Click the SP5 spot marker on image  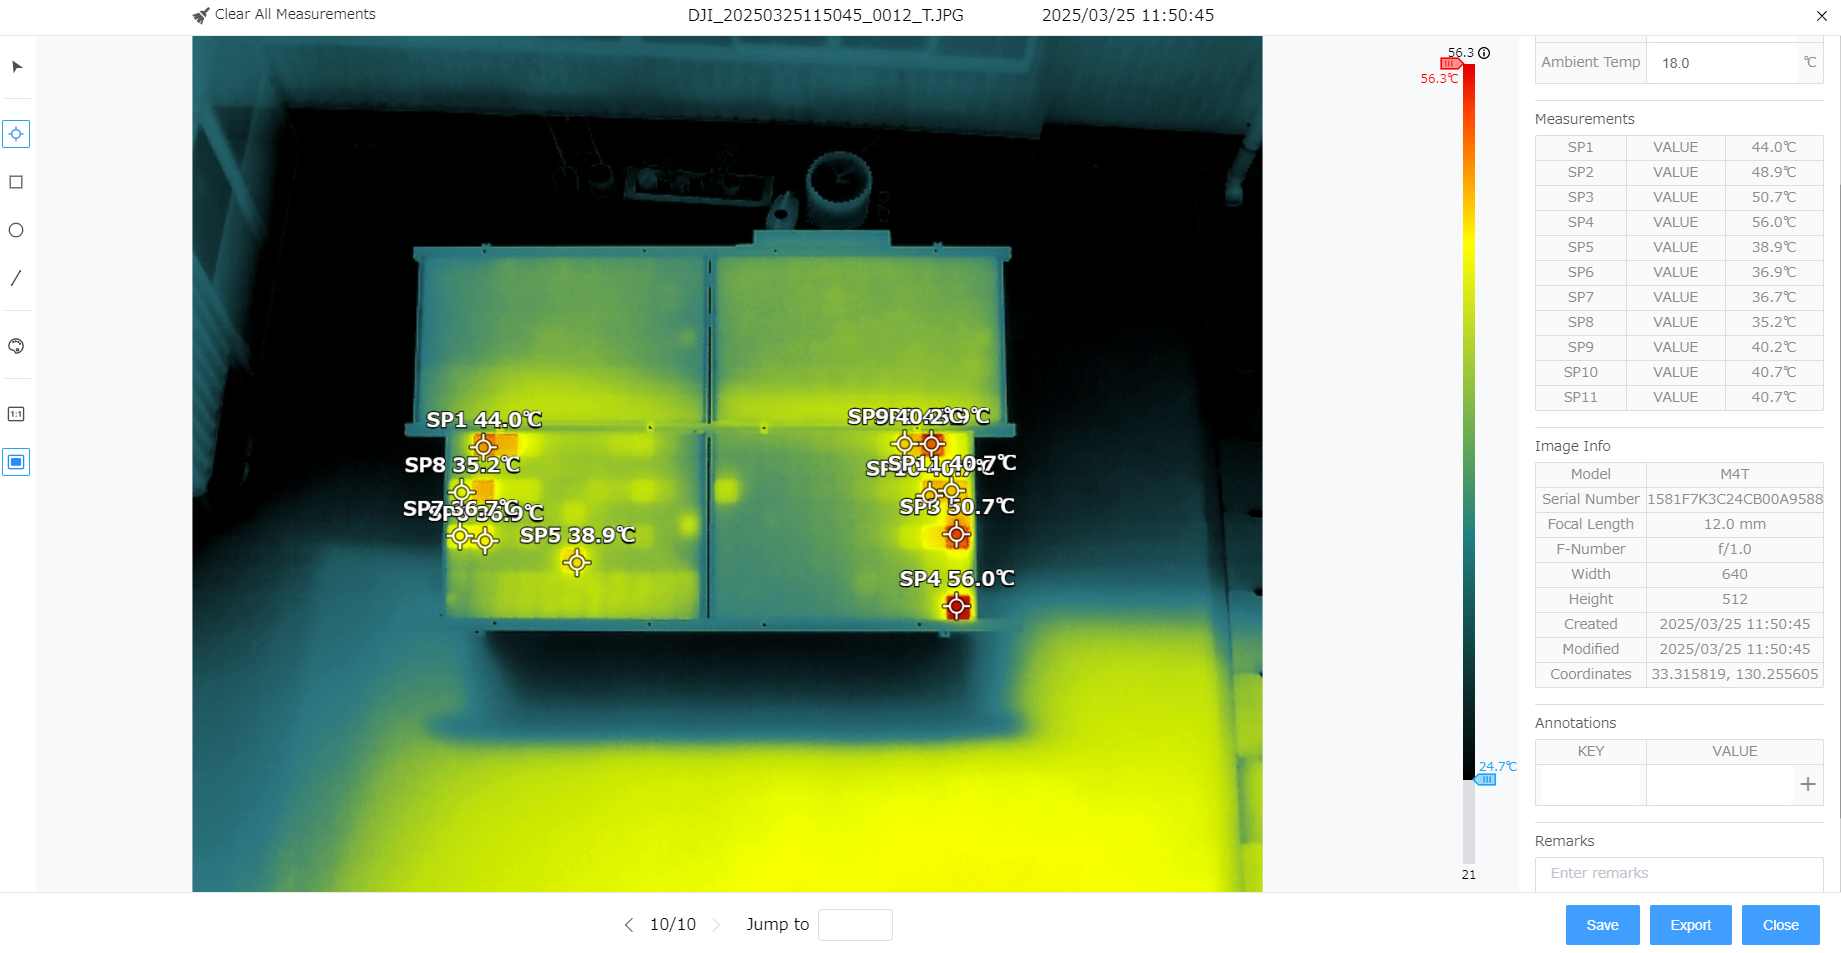click(x=577, y=563)
